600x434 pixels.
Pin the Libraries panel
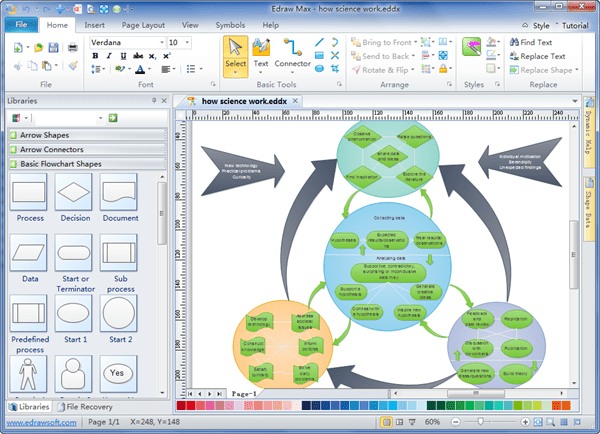[154, 100]
